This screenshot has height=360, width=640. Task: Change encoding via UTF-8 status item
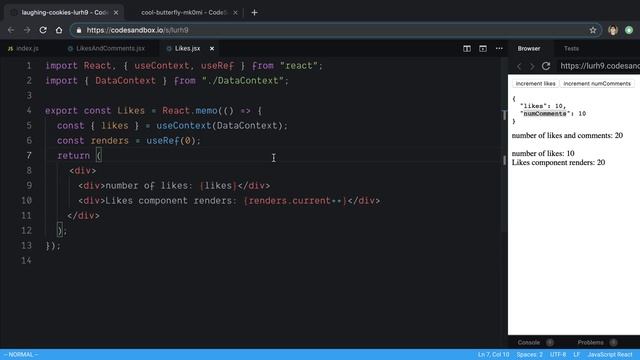[x=558, y=355]
